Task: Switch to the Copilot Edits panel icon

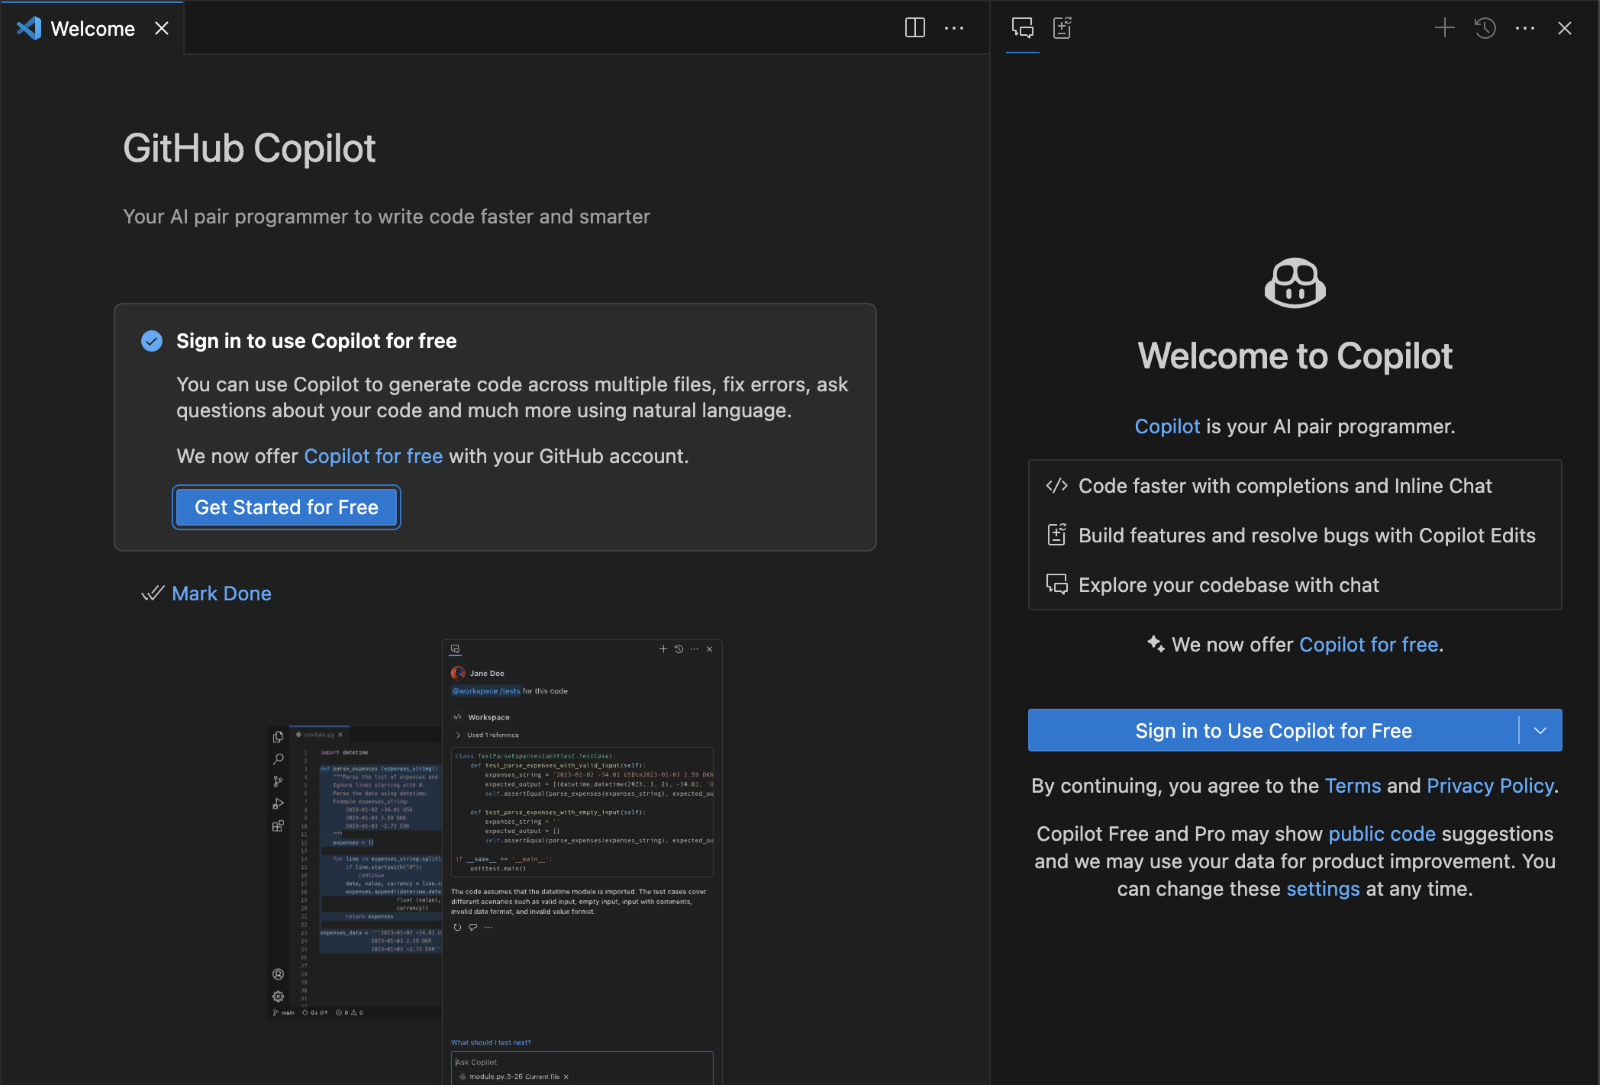Action: (x=1061, y=28)
